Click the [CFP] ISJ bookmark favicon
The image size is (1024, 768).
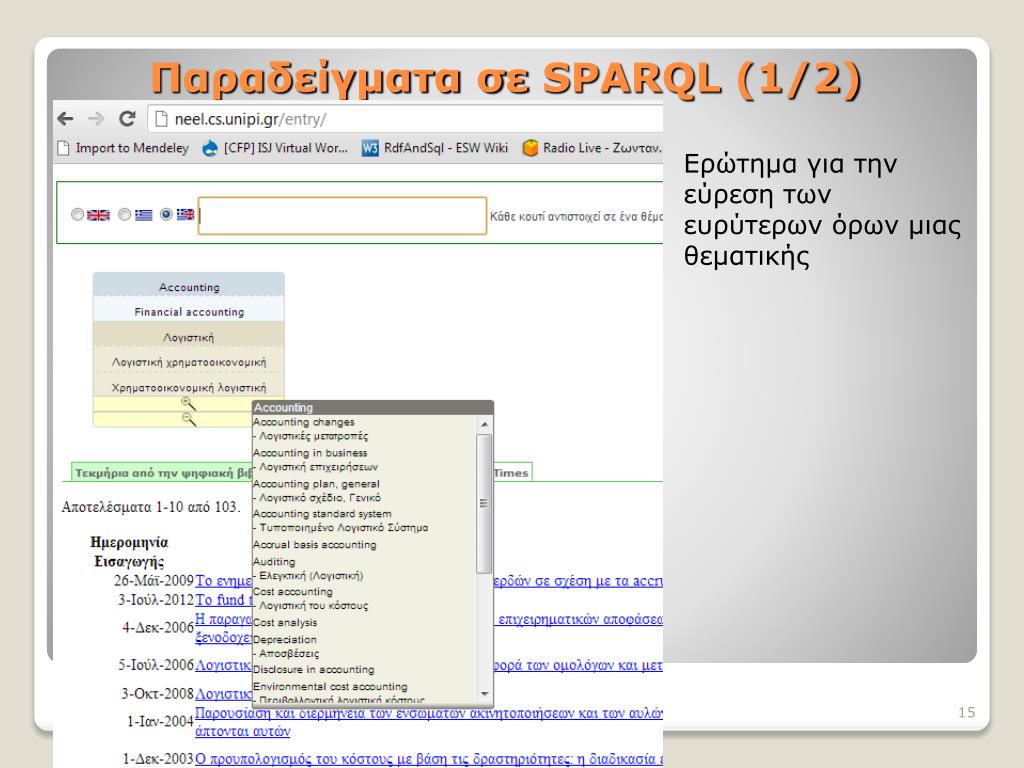click(210, 148)
